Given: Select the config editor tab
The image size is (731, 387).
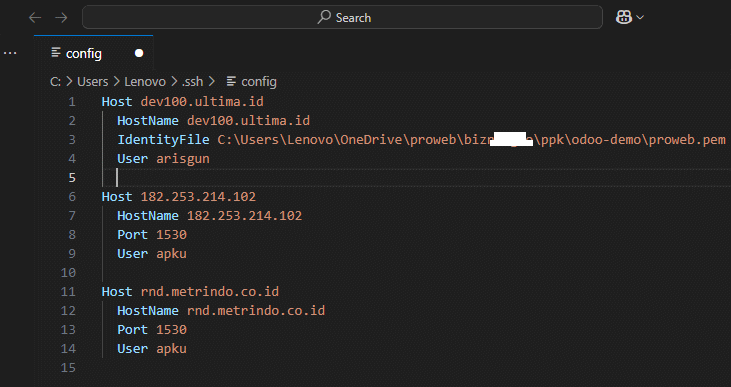Looking at the screenshot, I should coord(94,53).
